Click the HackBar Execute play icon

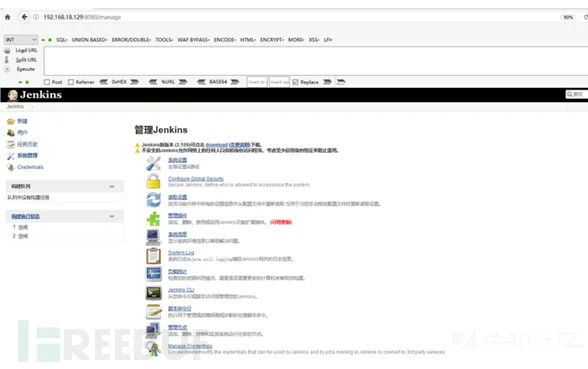click(7, 69)
